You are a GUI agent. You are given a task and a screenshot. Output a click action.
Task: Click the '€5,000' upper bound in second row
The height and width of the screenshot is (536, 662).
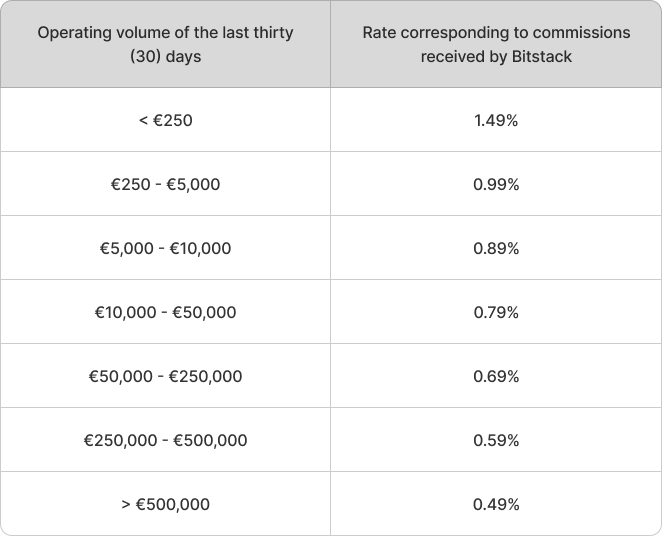(x=193, y=184)
